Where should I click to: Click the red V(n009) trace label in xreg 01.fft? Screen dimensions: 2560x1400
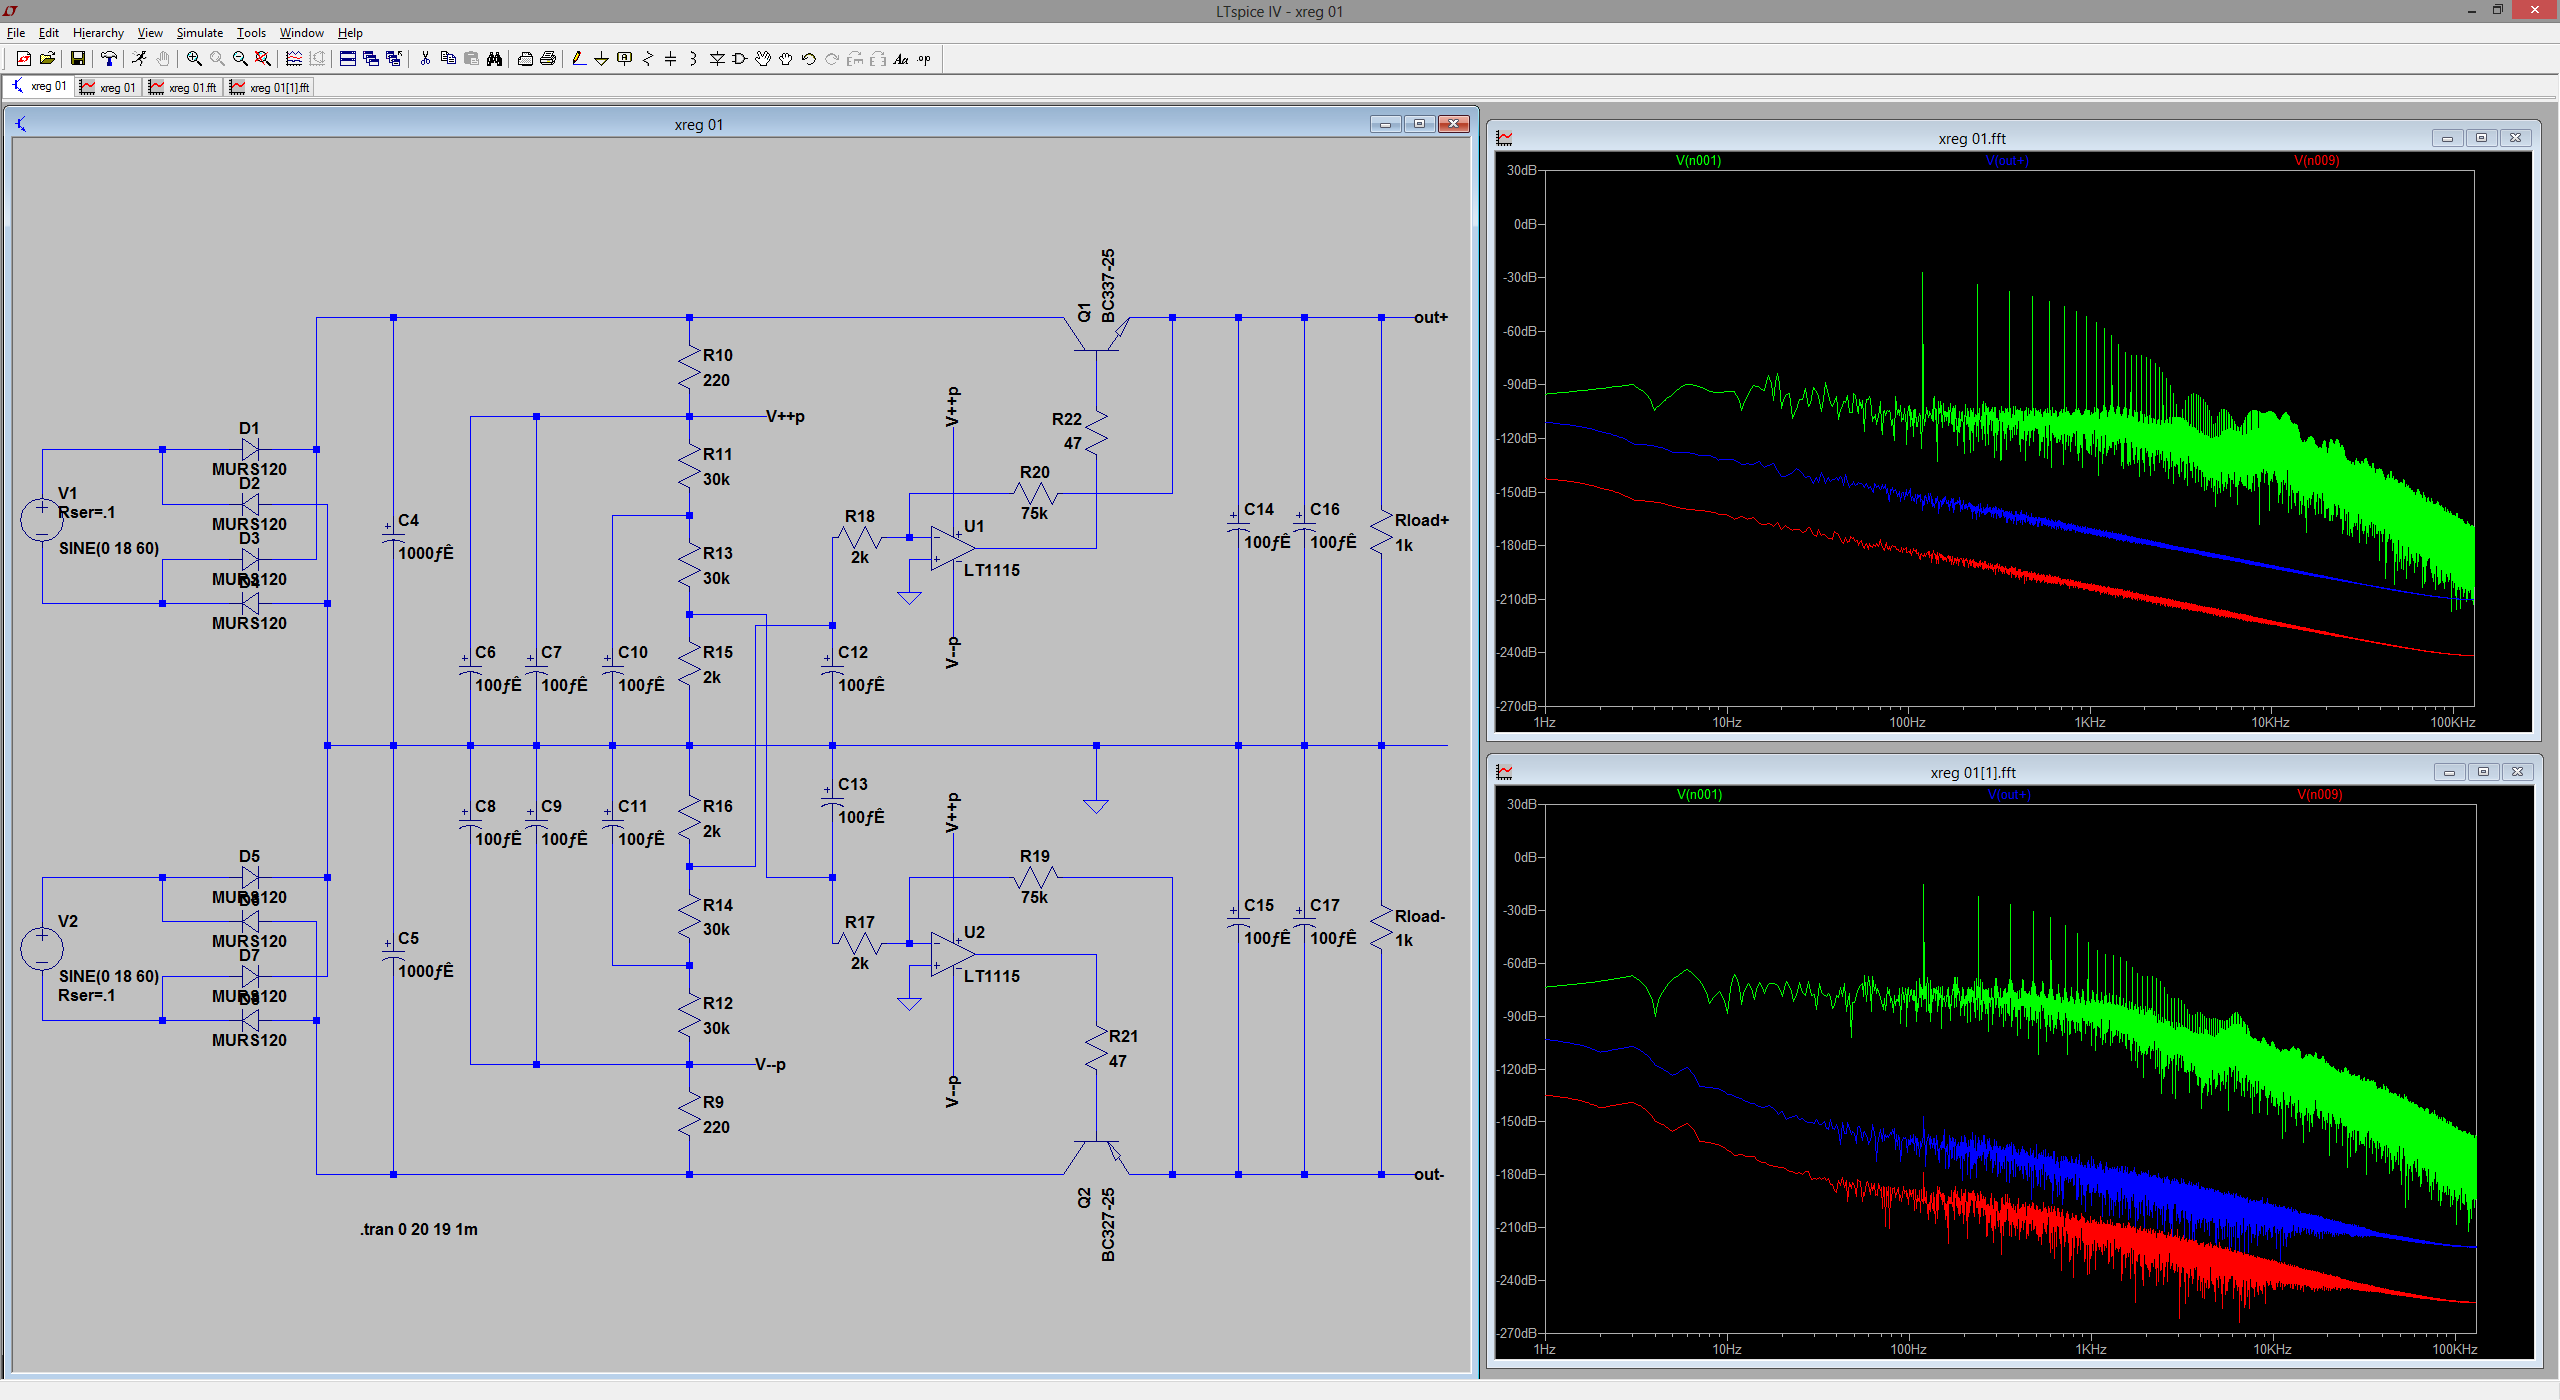coord(2317,161)
